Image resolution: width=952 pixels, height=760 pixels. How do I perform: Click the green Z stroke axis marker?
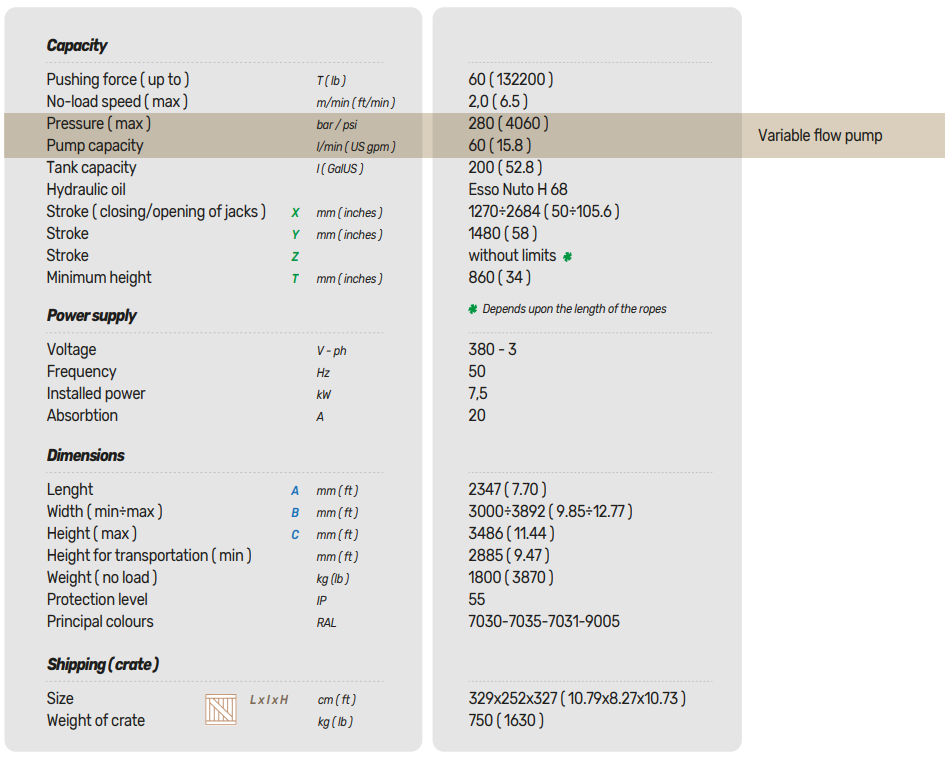(295, 257)
